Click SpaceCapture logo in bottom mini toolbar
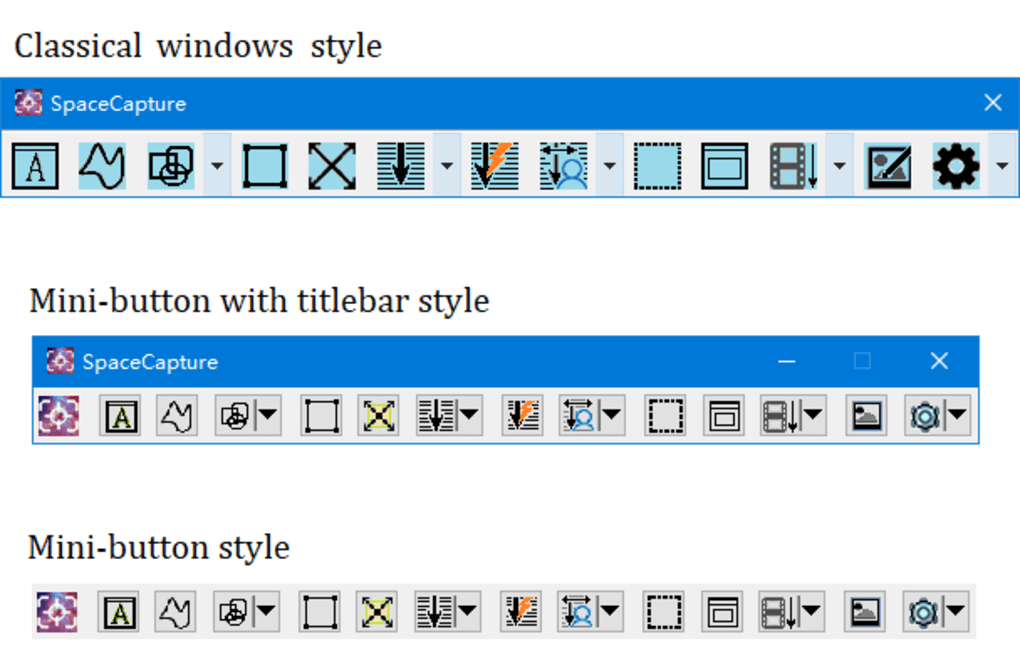The image size is (1020, 671). coord(57,611)
